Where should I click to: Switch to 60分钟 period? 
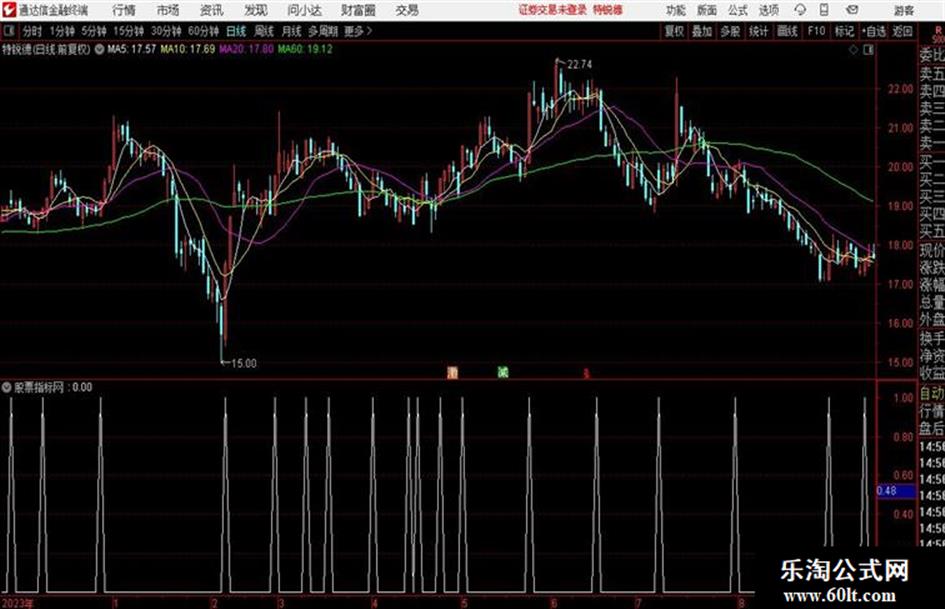(203, 31)
